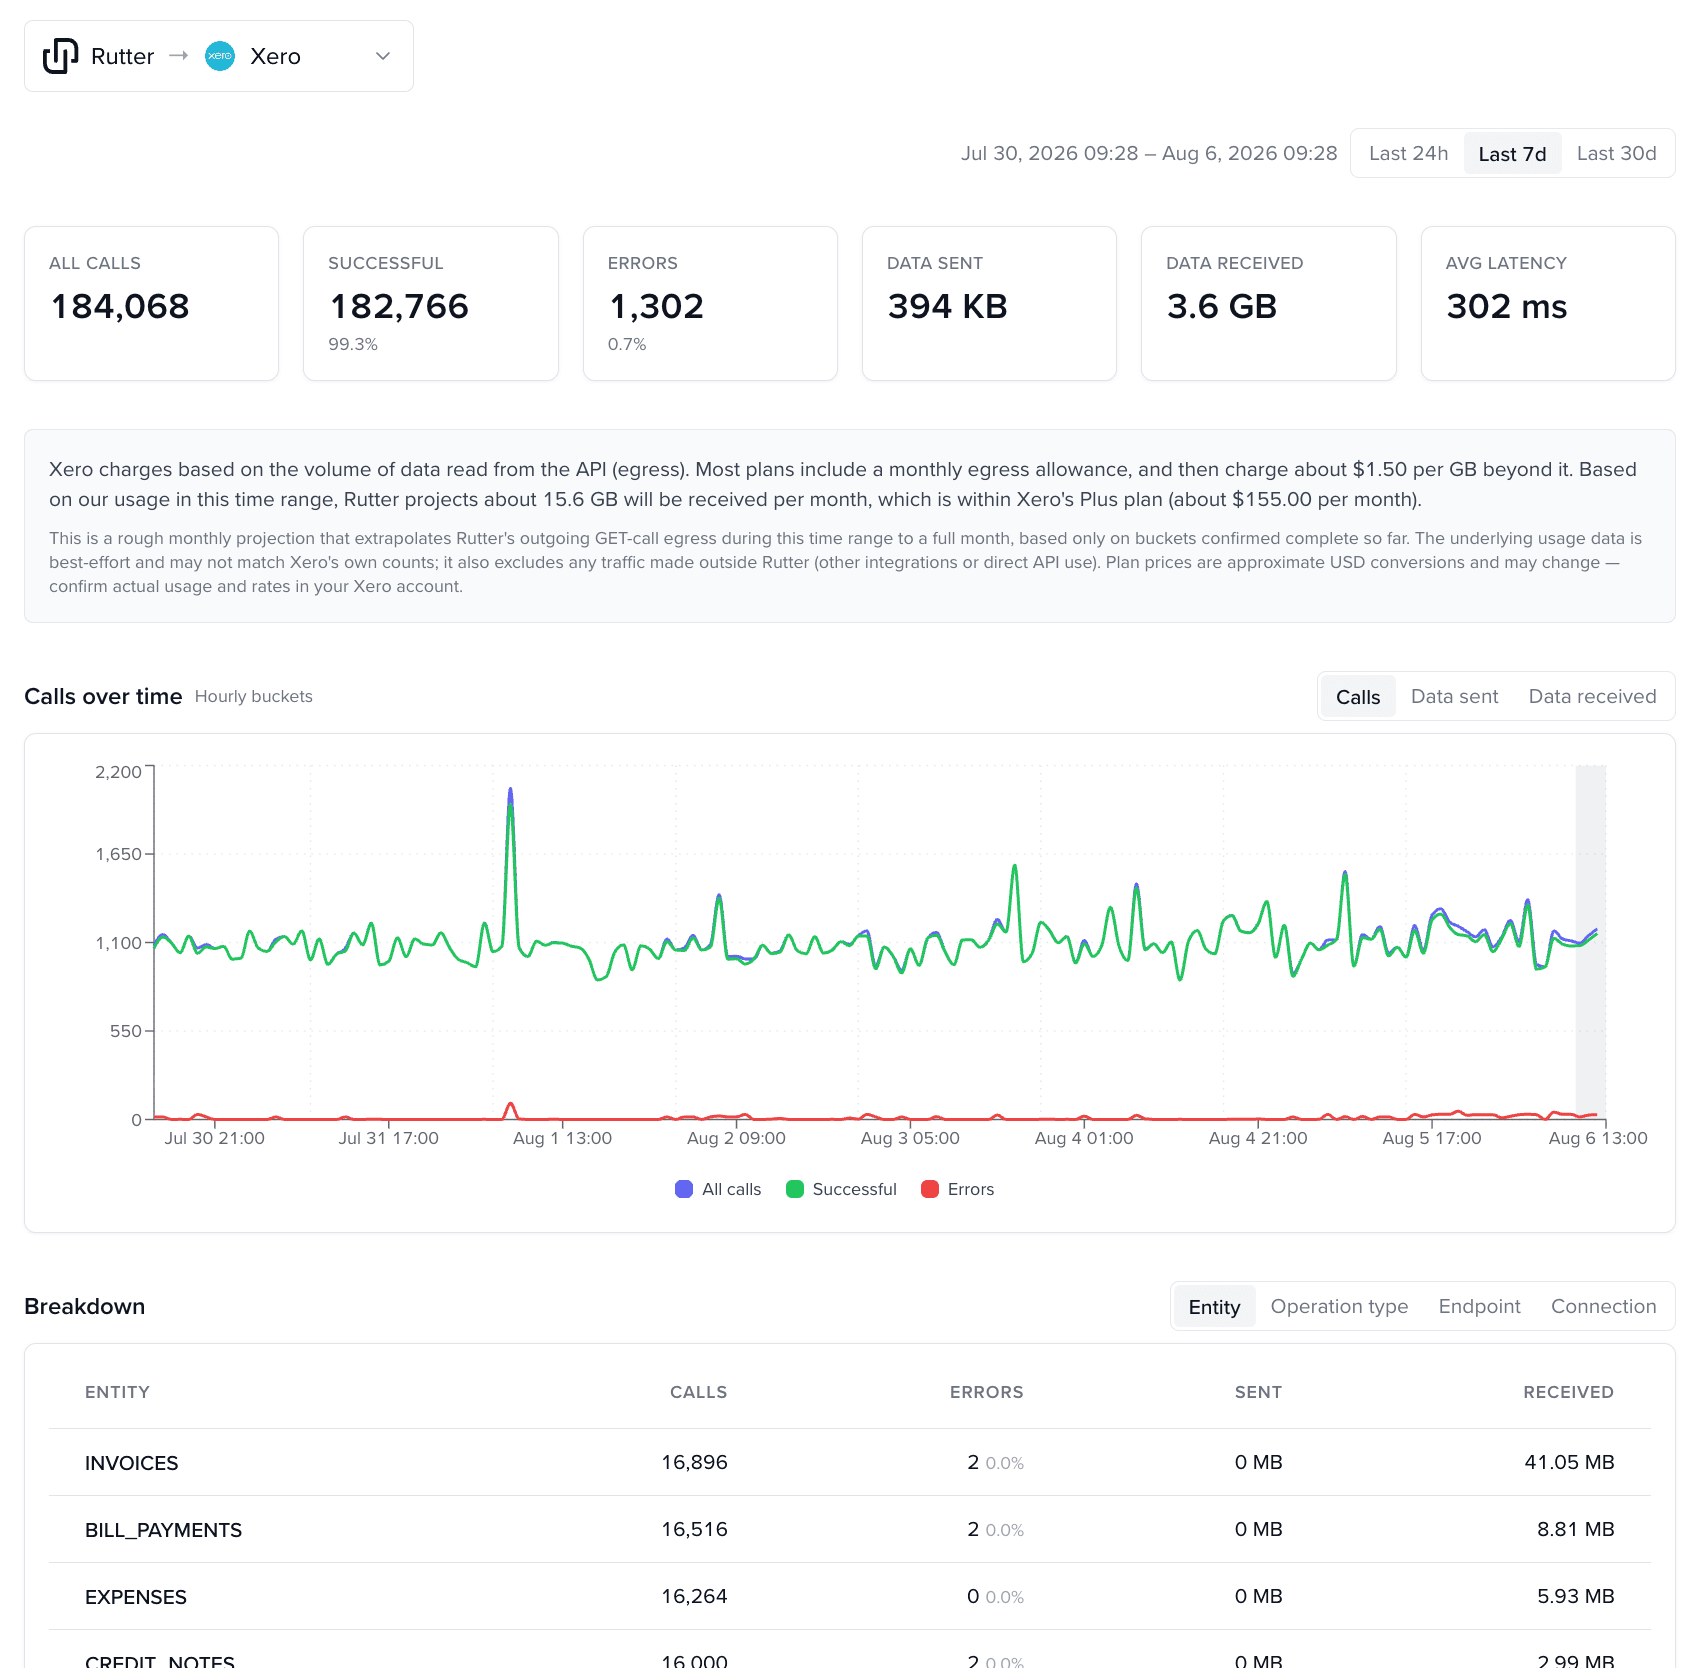Switch chart to Calls view
This screenshot has height=1668, width=1702.
click(x=1358, y=697)
